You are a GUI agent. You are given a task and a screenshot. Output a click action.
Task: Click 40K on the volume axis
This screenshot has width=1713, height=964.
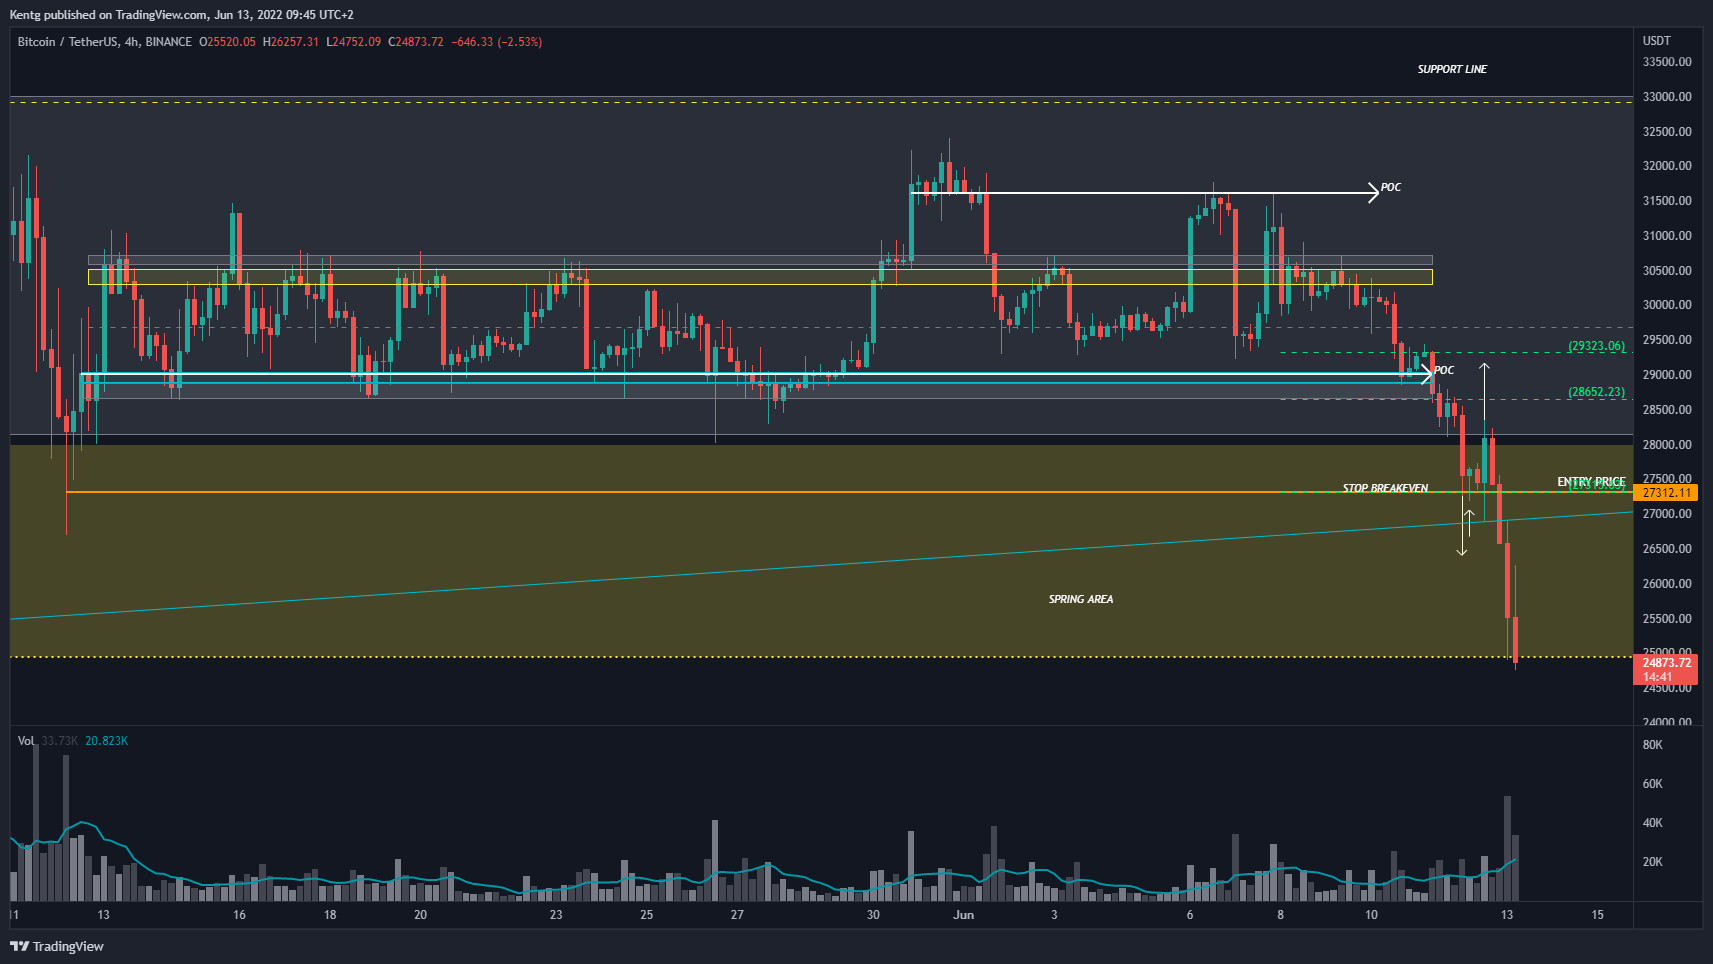[x=1652, y=823]
